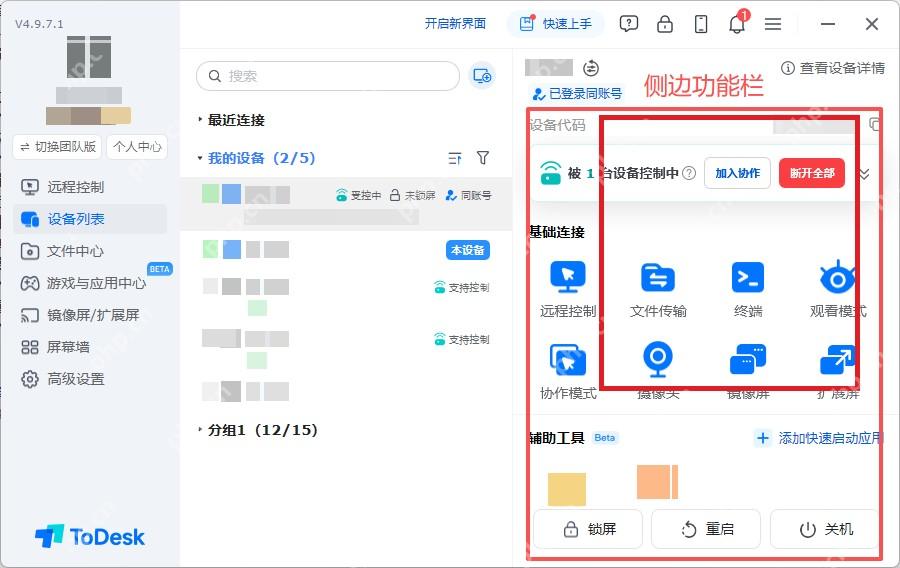This screenshot has height=568, width=900.
Task: Click 查看设备详情 link
Action: (833, 68)
